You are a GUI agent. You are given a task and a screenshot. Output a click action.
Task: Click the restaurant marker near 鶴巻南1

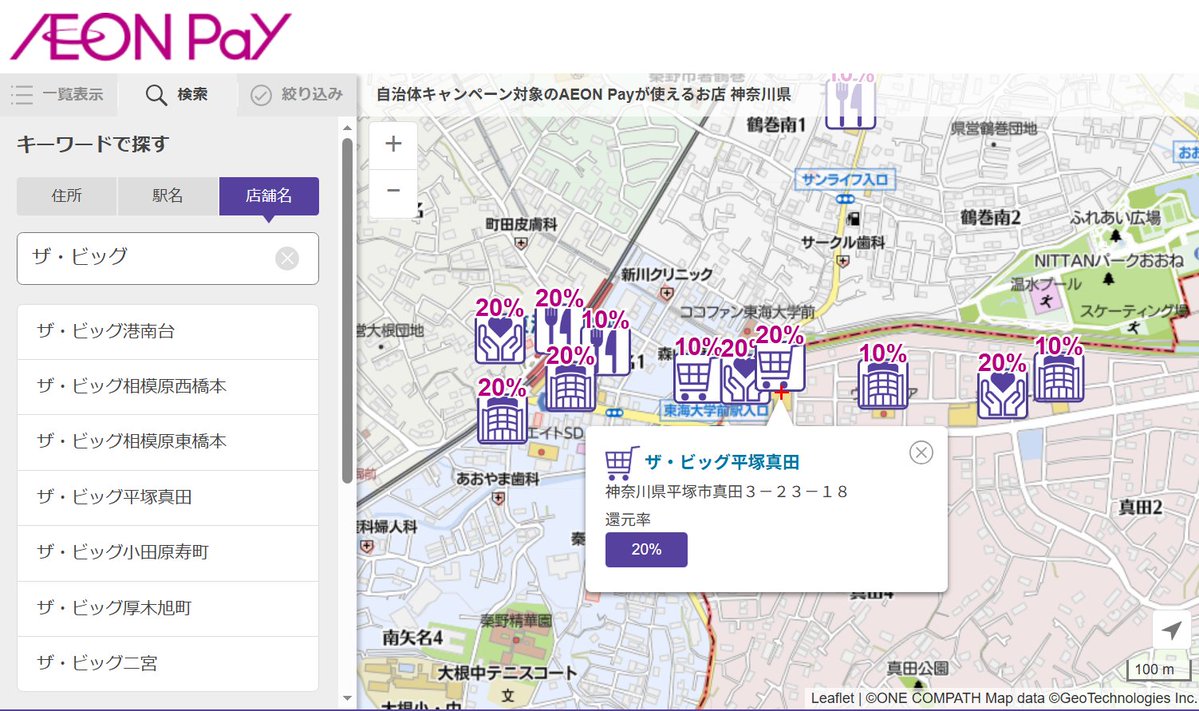click(x=850, y=104)
